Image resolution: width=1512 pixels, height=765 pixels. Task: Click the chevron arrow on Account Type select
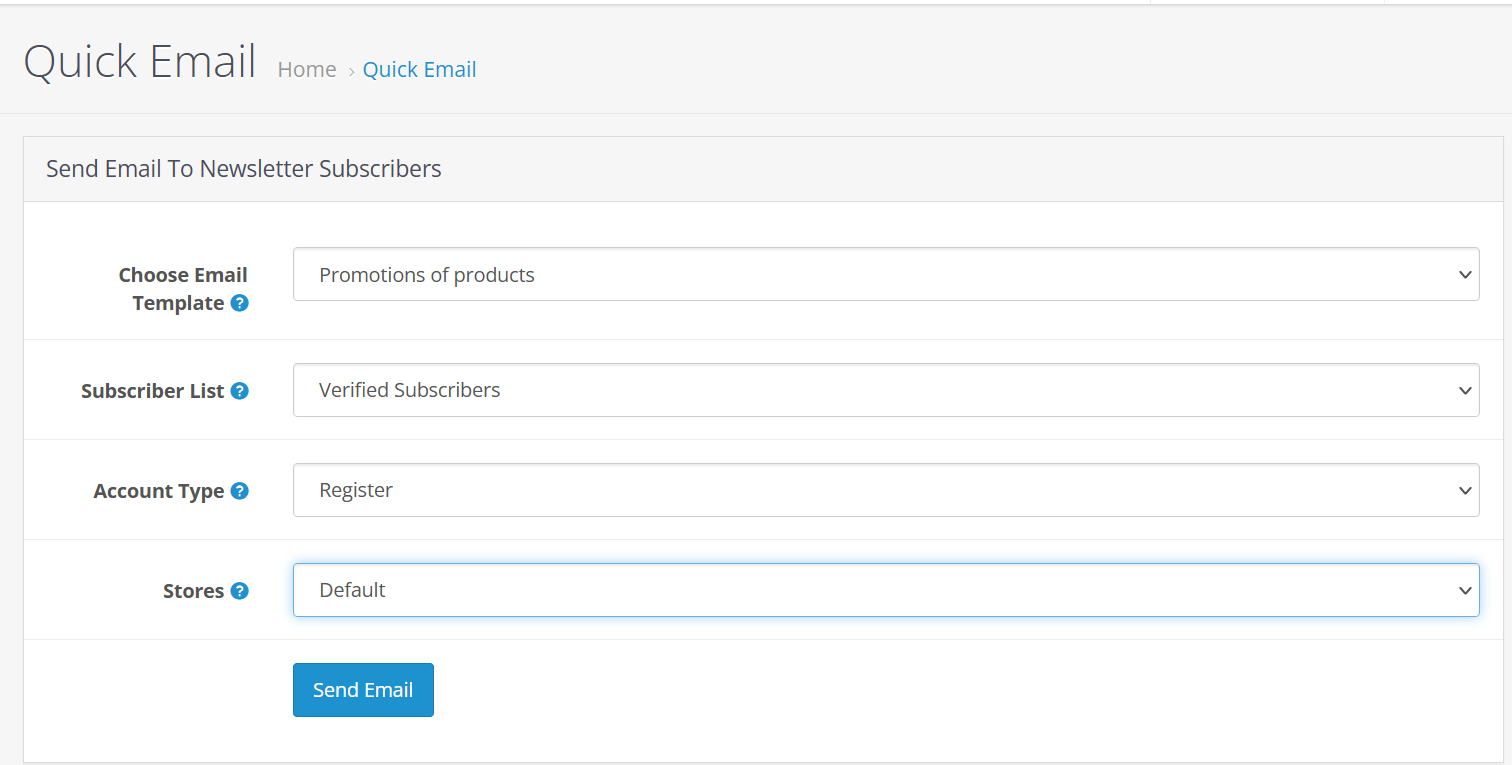1465,490
